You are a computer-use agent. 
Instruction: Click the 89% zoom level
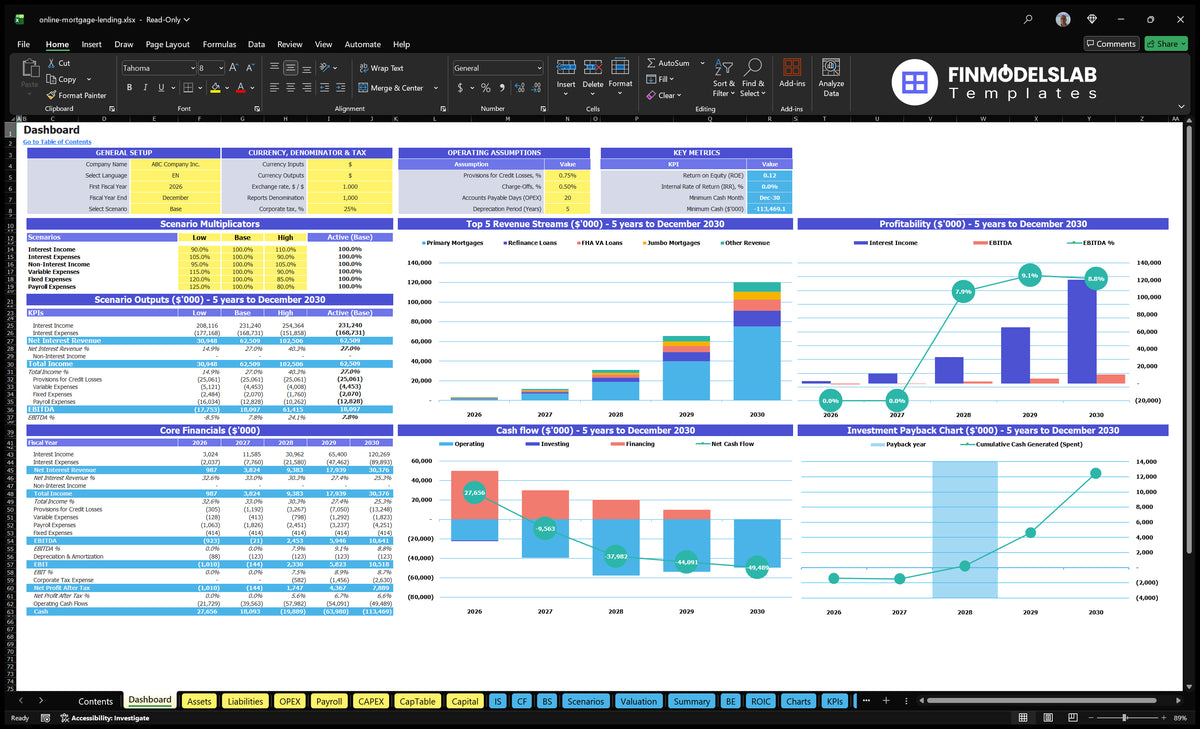coord(1181,718)
